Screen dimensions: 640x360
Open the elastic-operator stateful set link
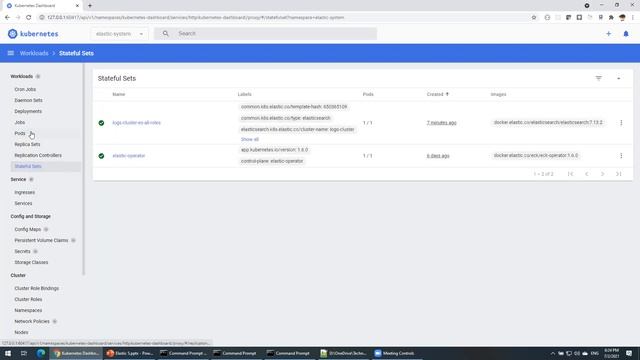point(129,156)
